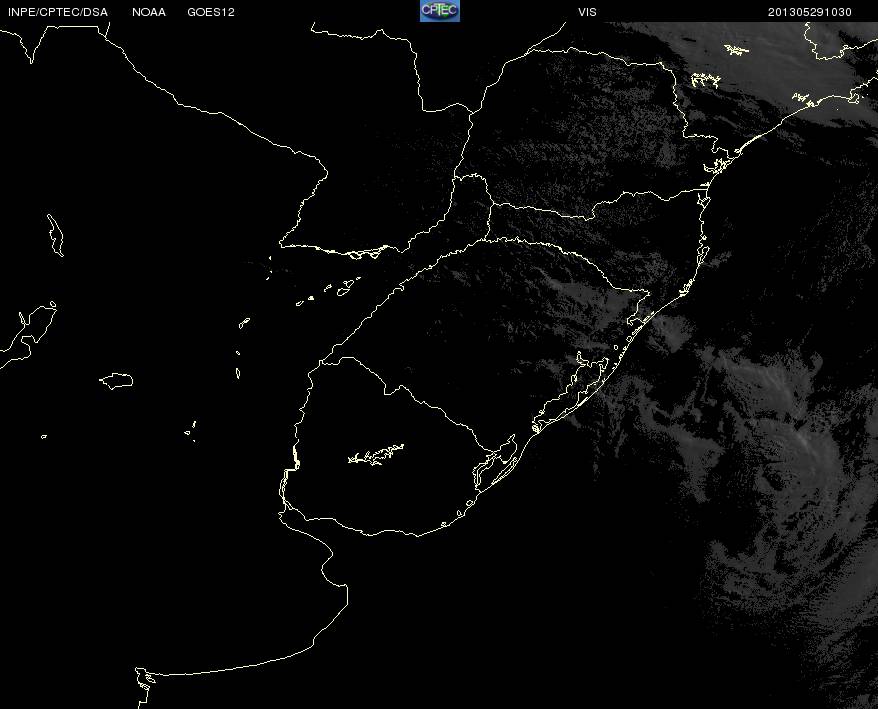Viewport: 878px width, 709px height.
Task: Click the jagged reservoir outline inside Uruguay
Action: (x=376, y=454)
